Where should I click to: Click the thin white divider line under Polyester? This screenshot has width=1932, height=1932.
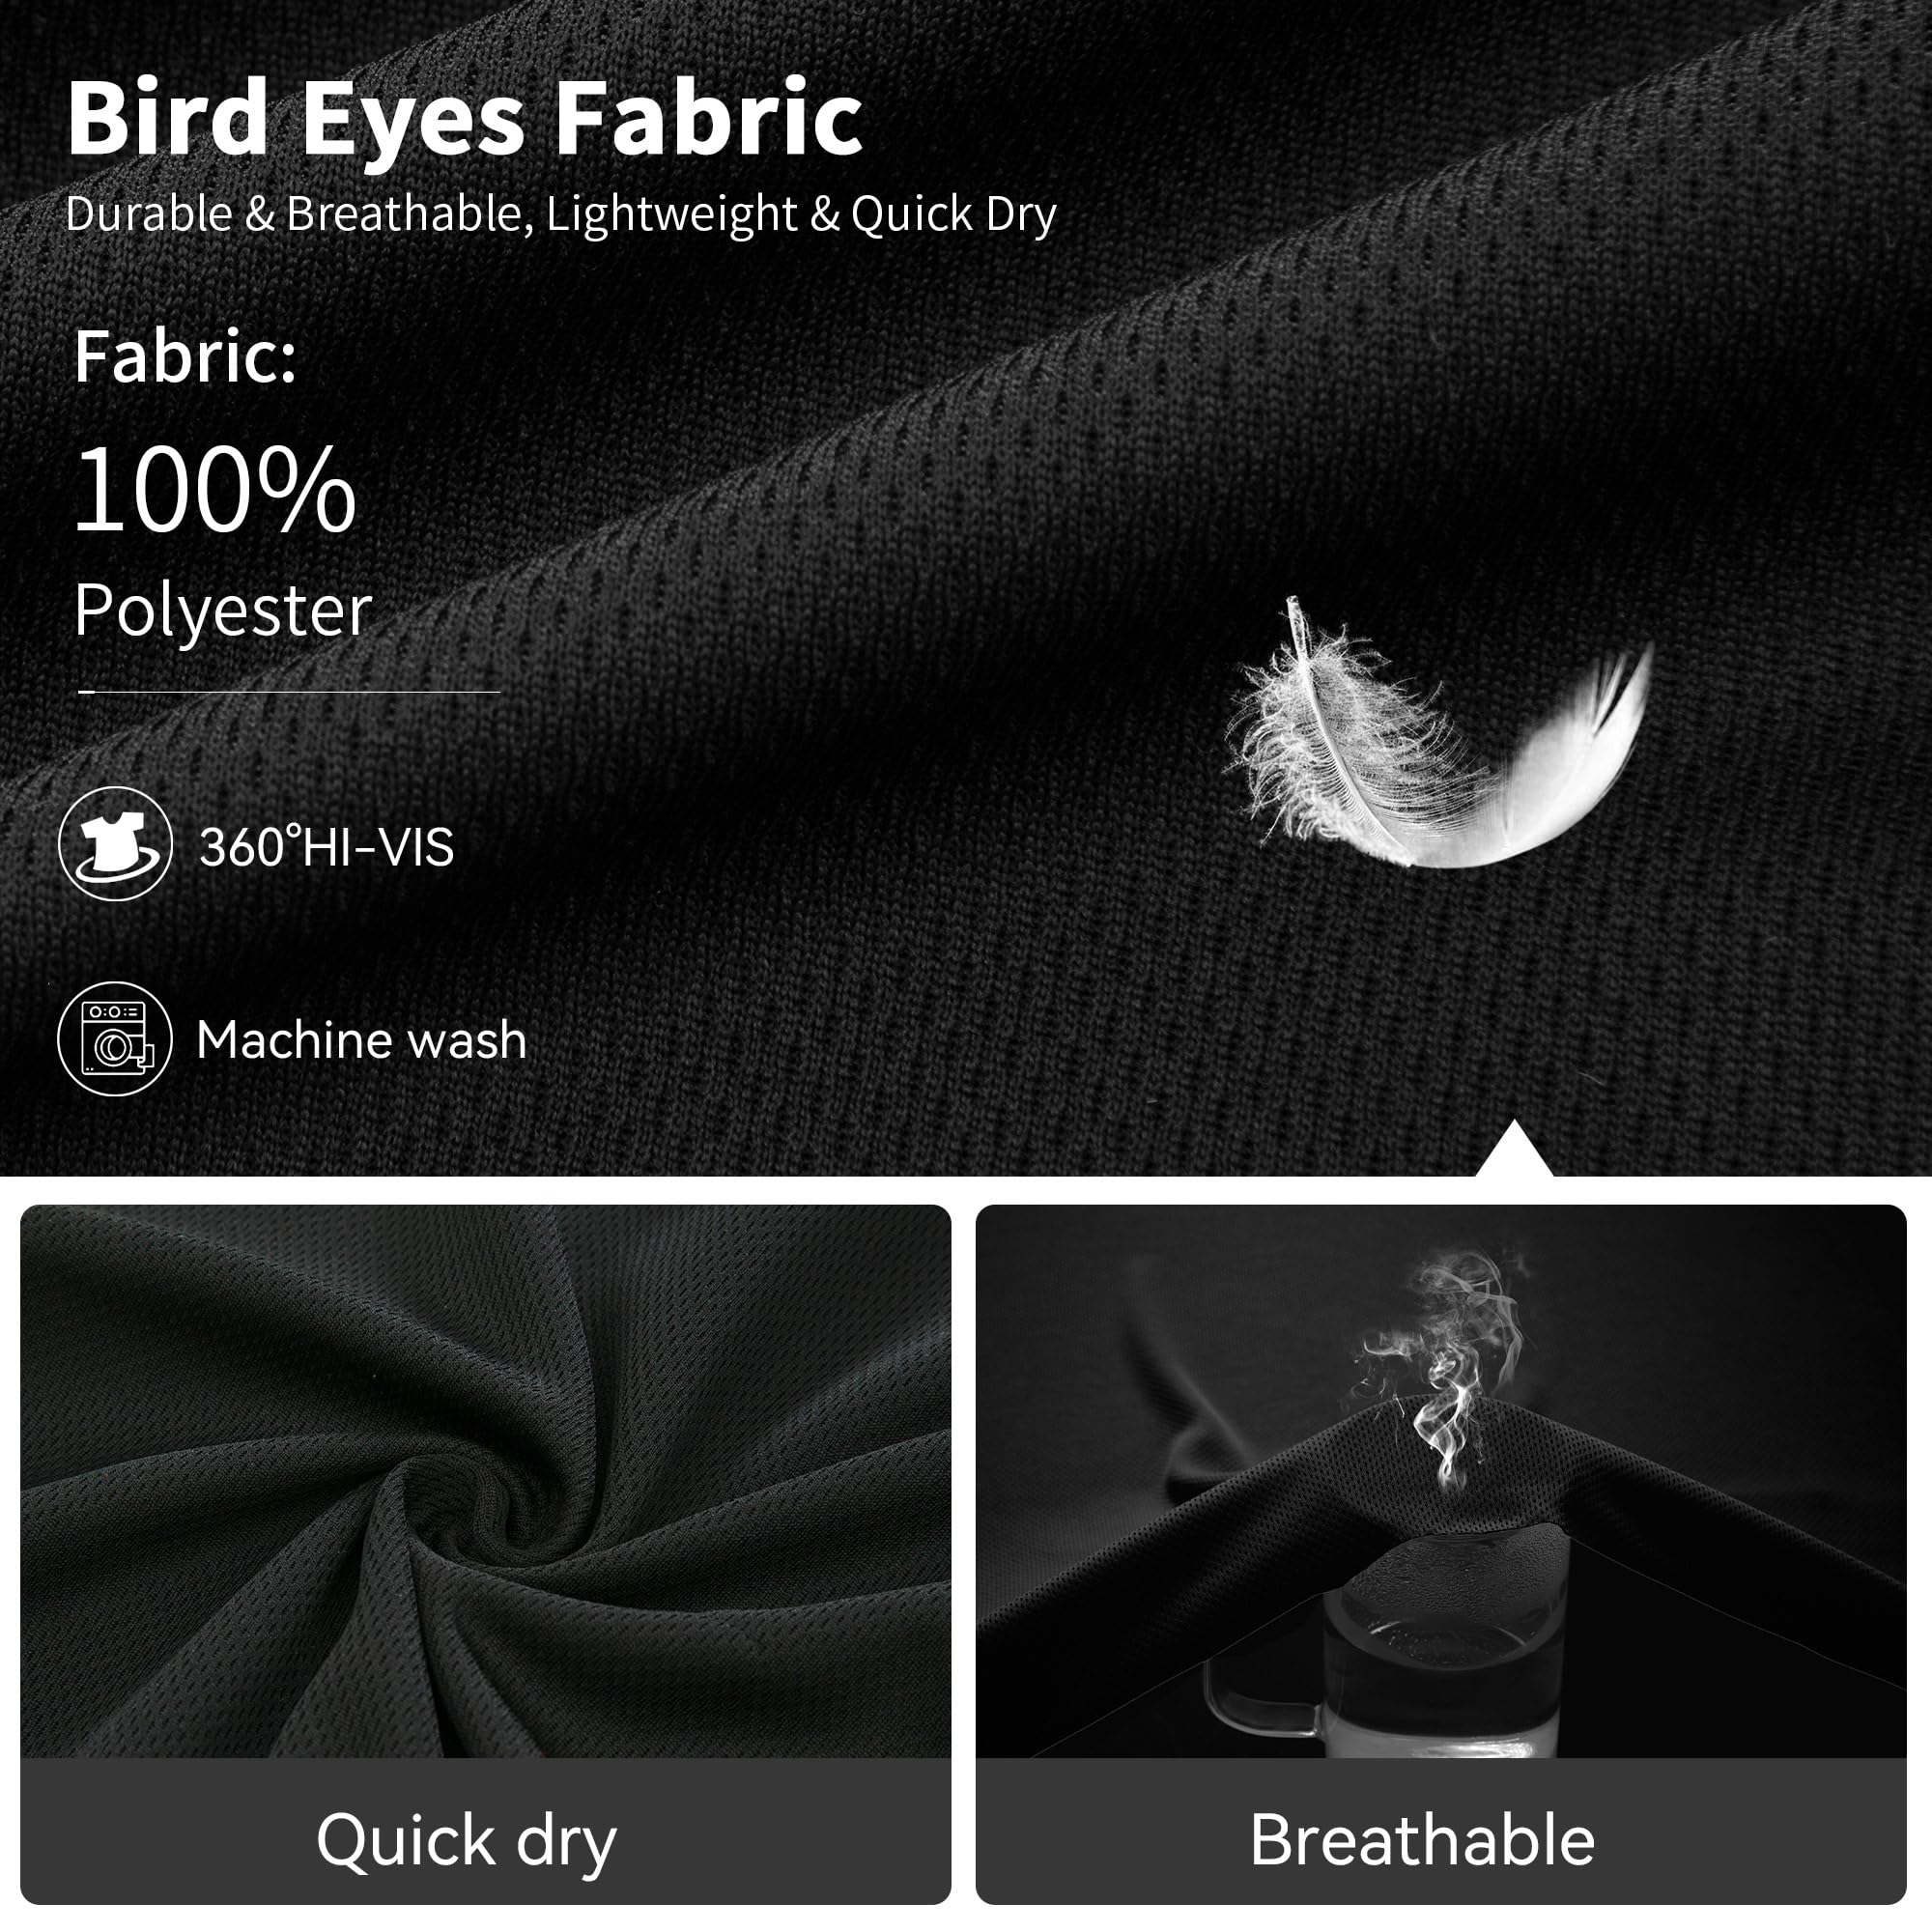pos(289,691)
